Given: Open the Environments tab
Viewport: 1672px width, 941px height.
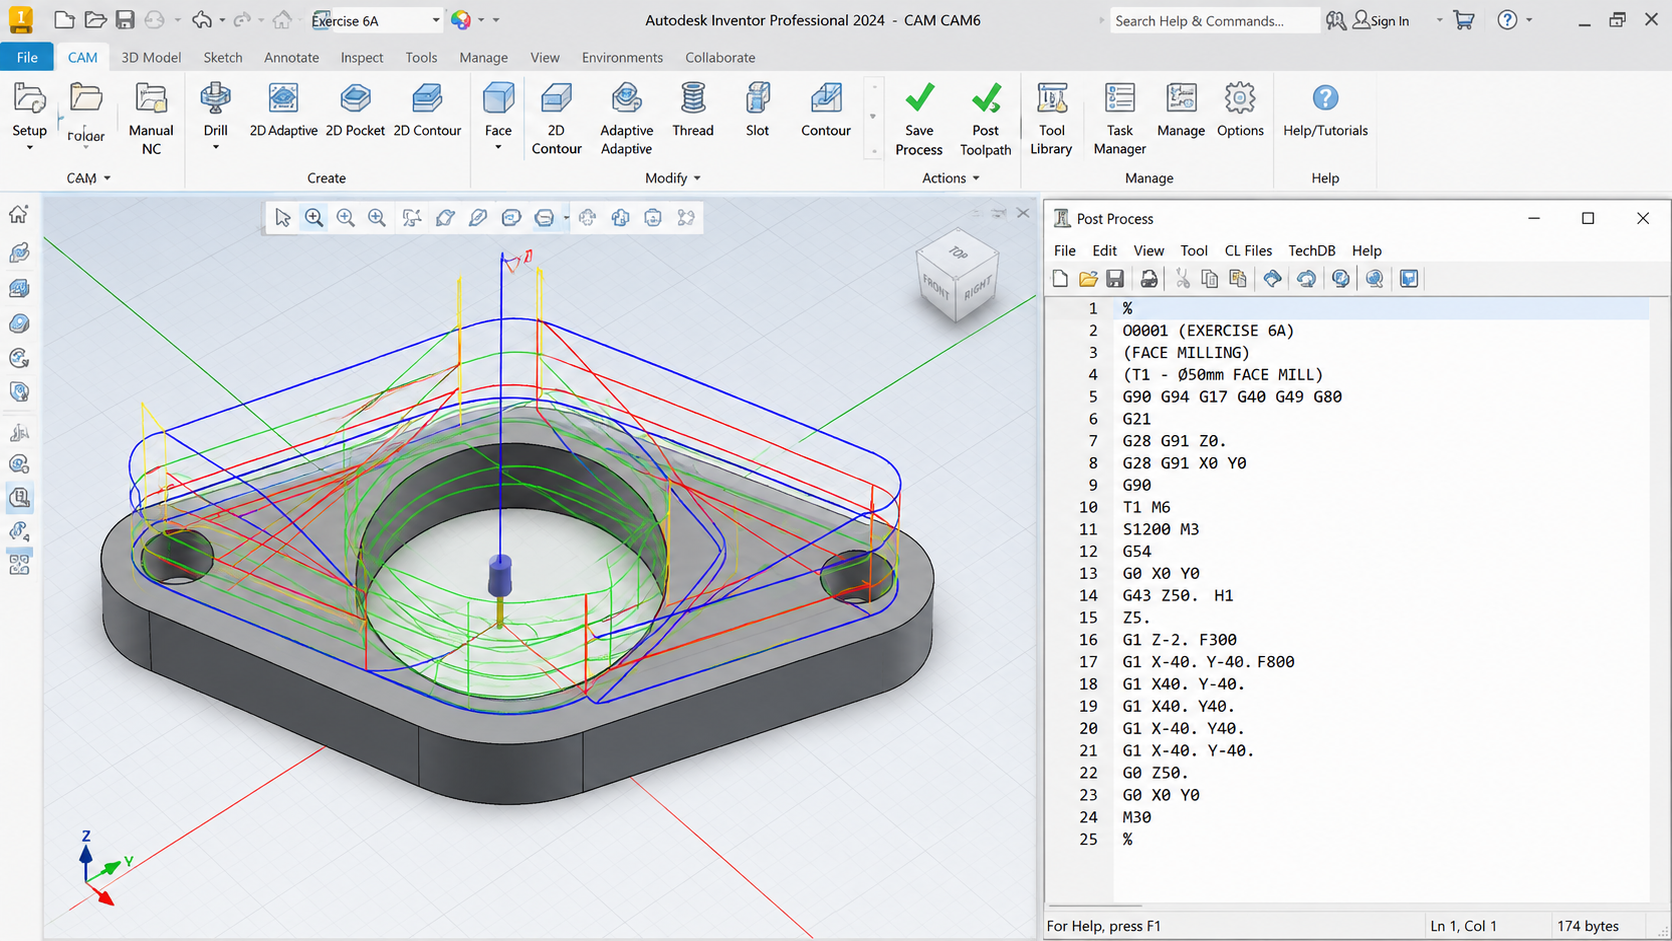Looking at the screenshot, I should (x=622, y=57).
